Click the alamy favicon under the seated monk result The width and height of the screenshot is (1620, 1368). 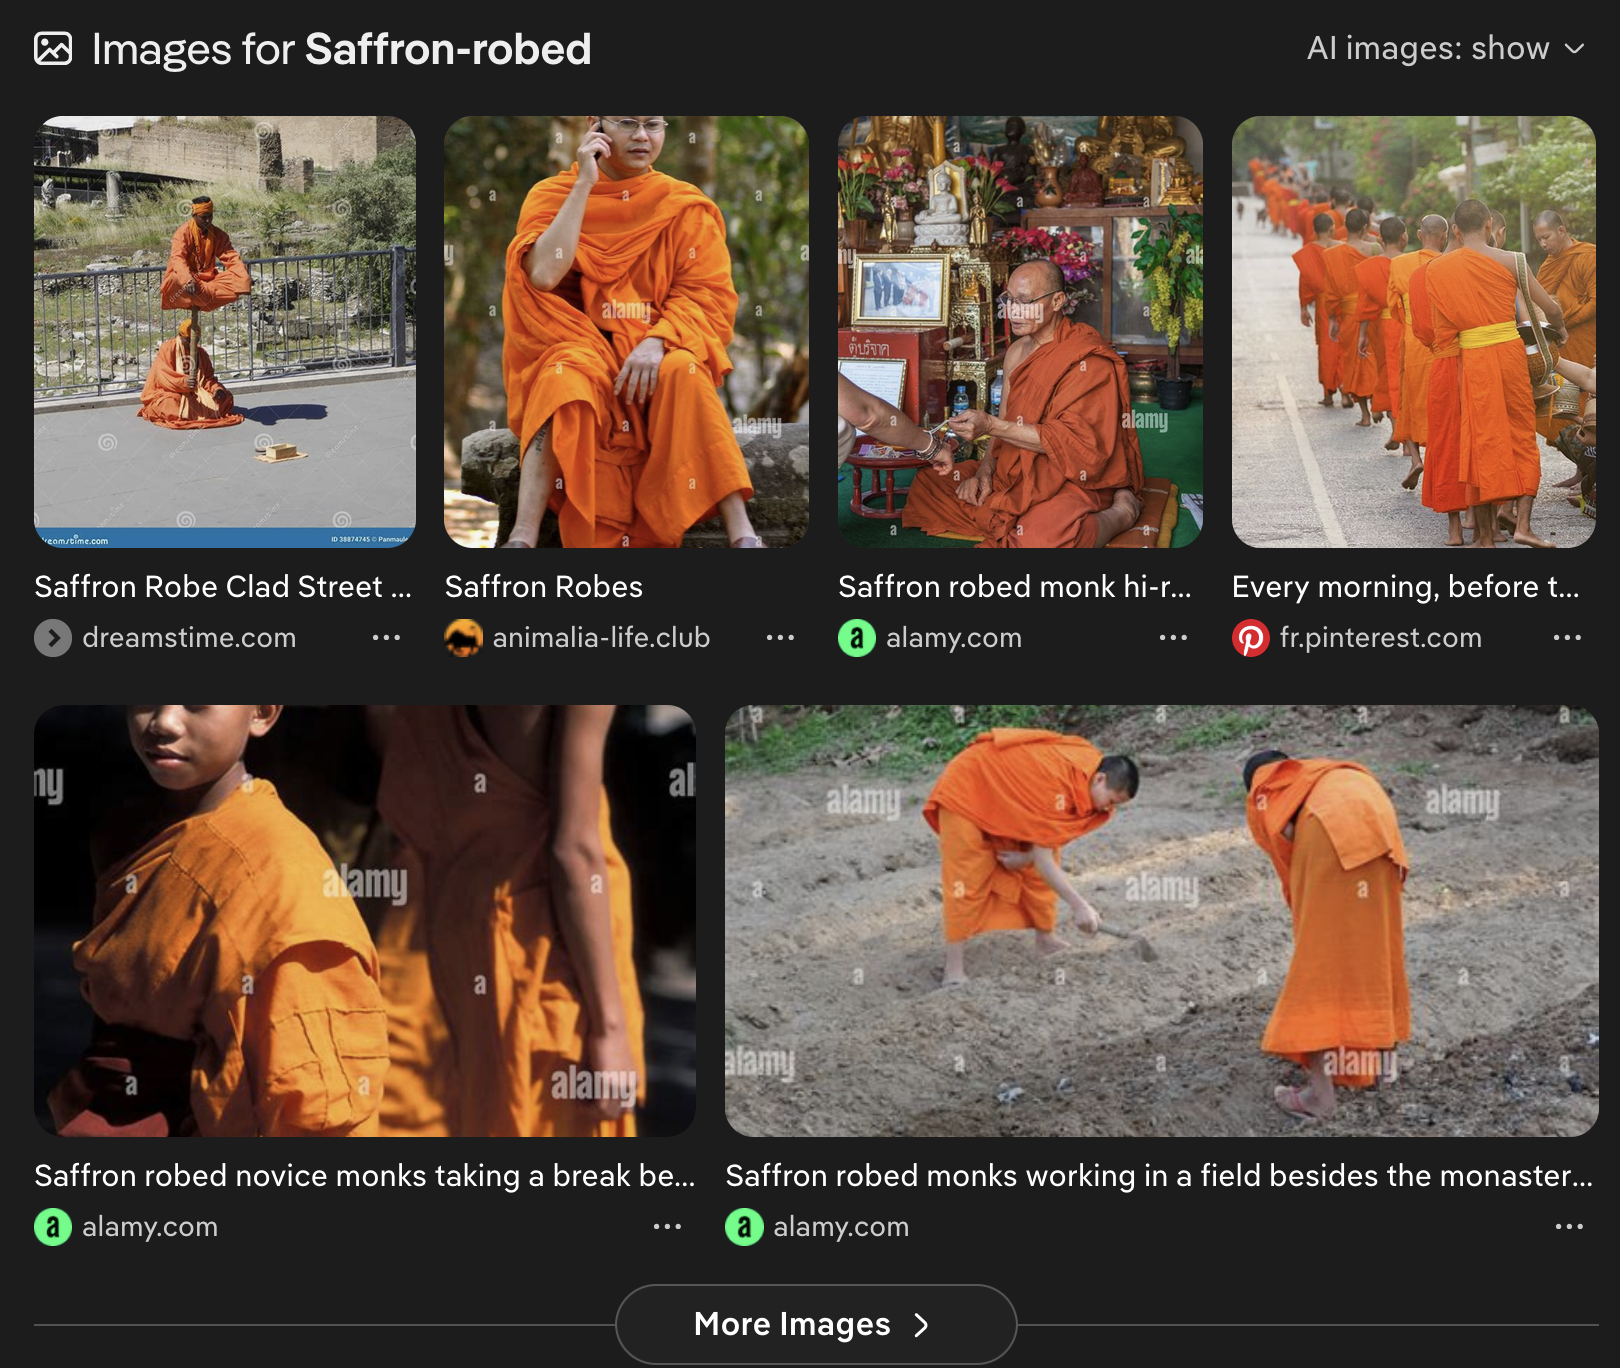coord(857,638)
